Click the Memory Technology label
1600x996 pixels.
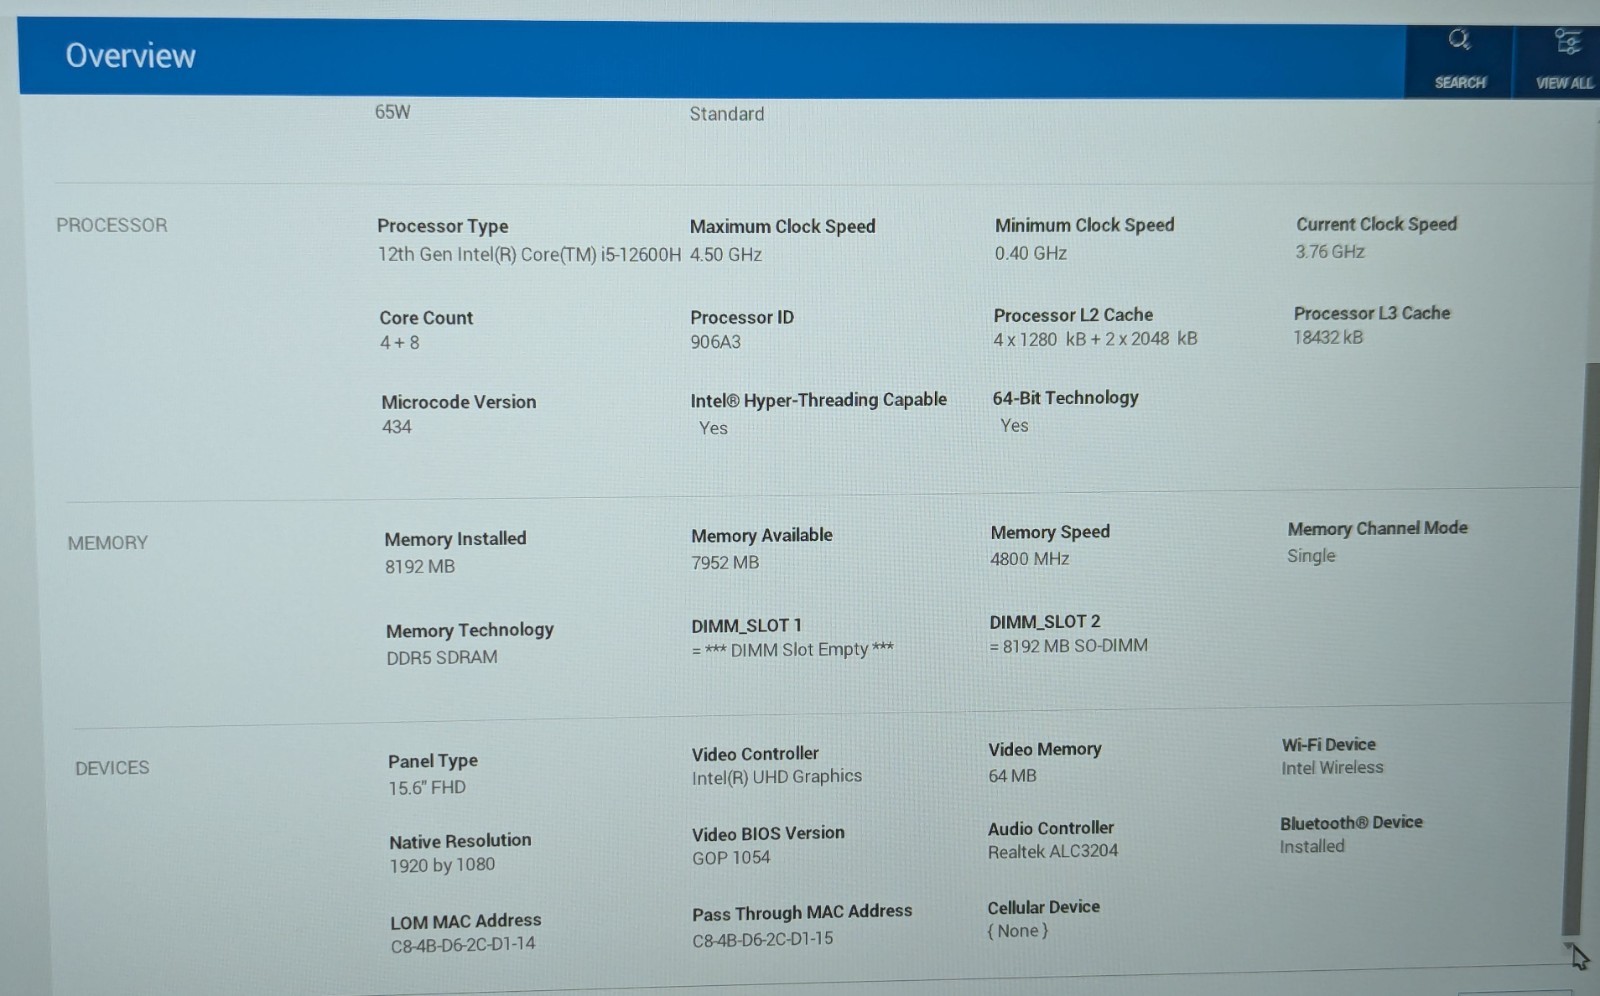click(x=469, y=630)
